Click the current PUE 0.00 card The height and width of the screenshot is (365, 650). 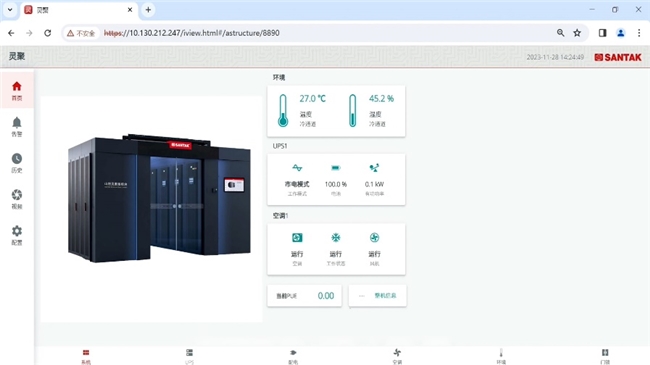(305, 296)
